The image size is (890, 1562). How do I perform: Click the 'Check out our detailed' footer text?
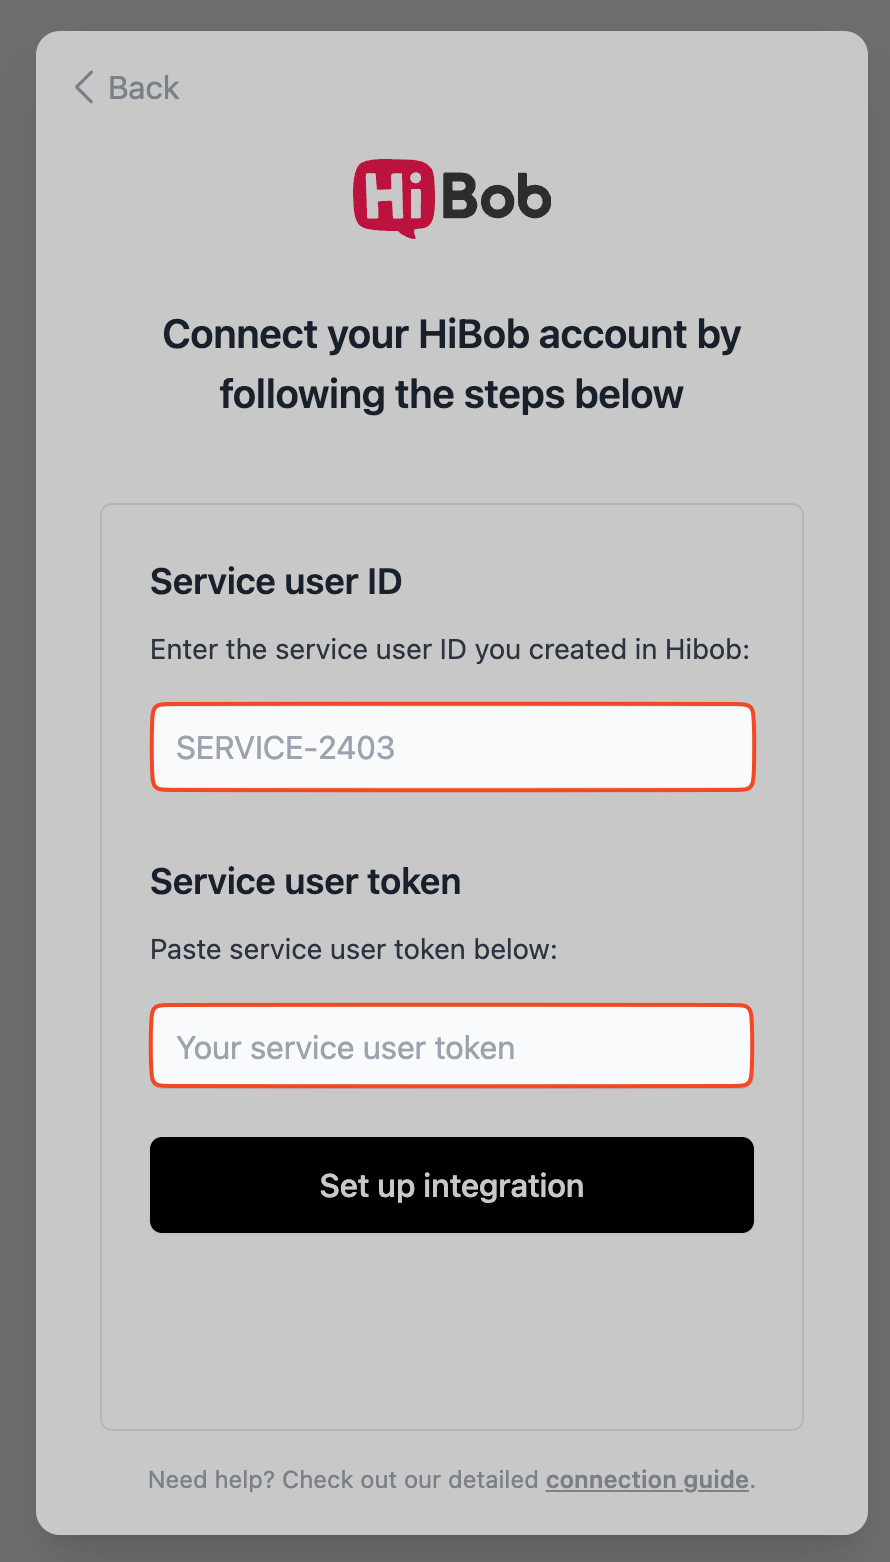[x=410, y=1479]
